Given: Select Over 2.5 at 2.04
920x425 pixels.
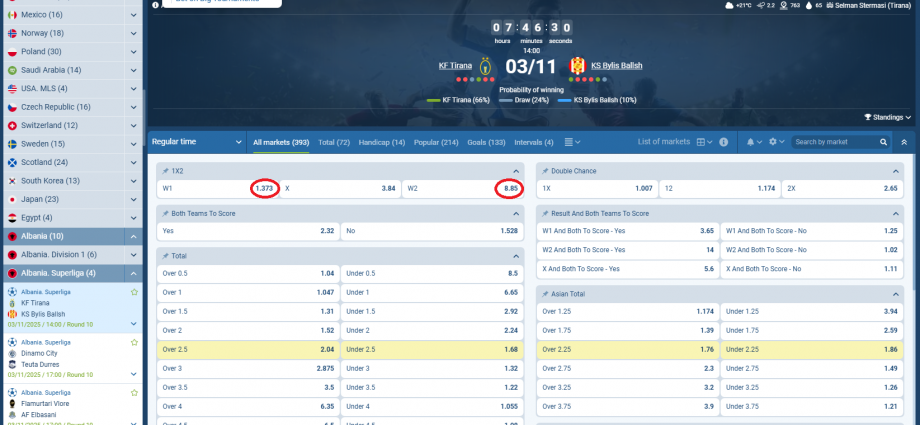Looking at the screenshot, I should point(248,349).
